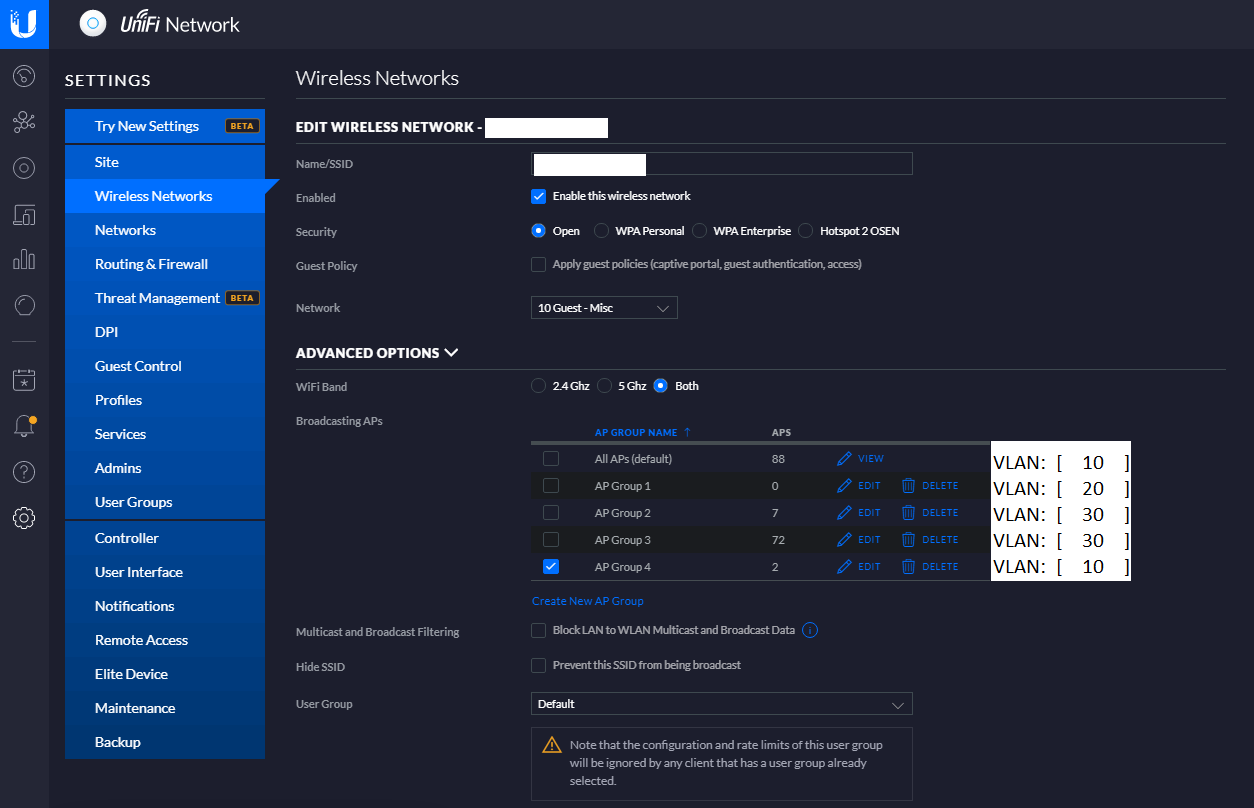1254x808 pixels.
Task: Click the Help question mark icon
Action: [24, 472]
